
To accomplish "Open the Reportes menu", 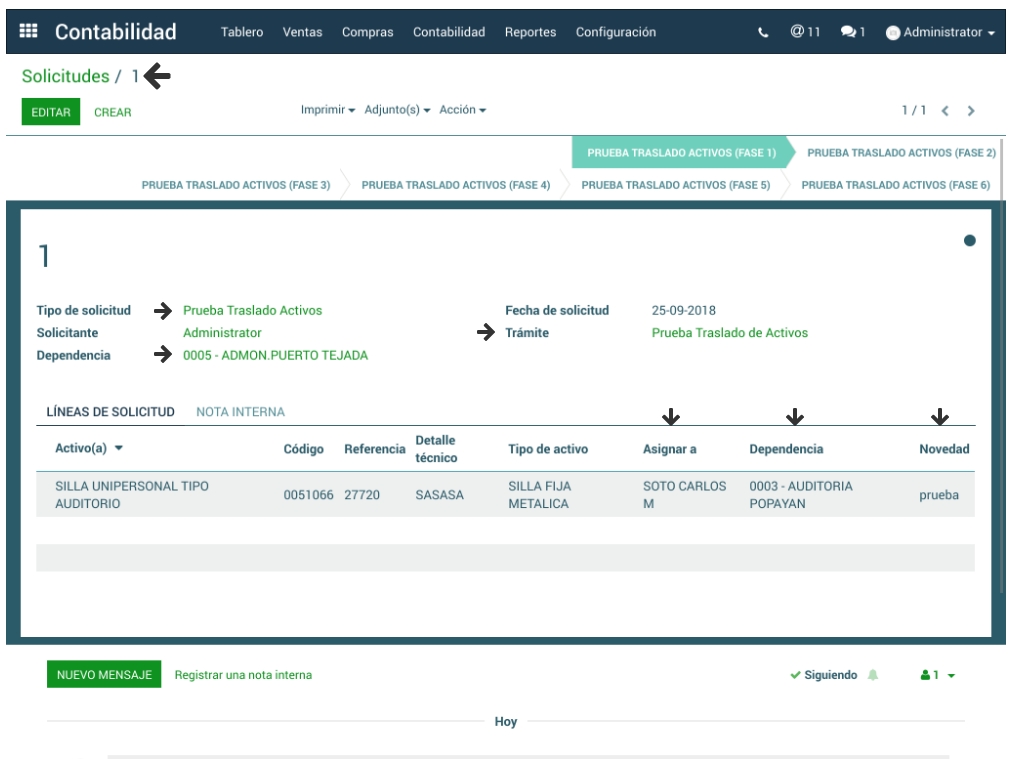I will pyautogui.click(x=530, y=32).
